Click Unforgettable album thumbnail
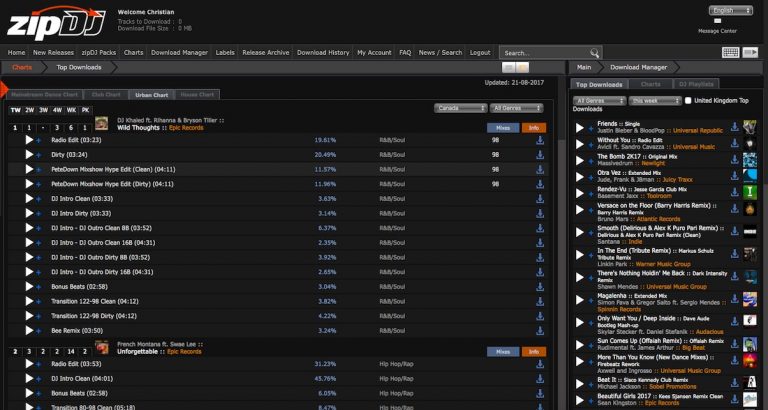This screenshot has height=410, width=768. [x=101, y=347]
